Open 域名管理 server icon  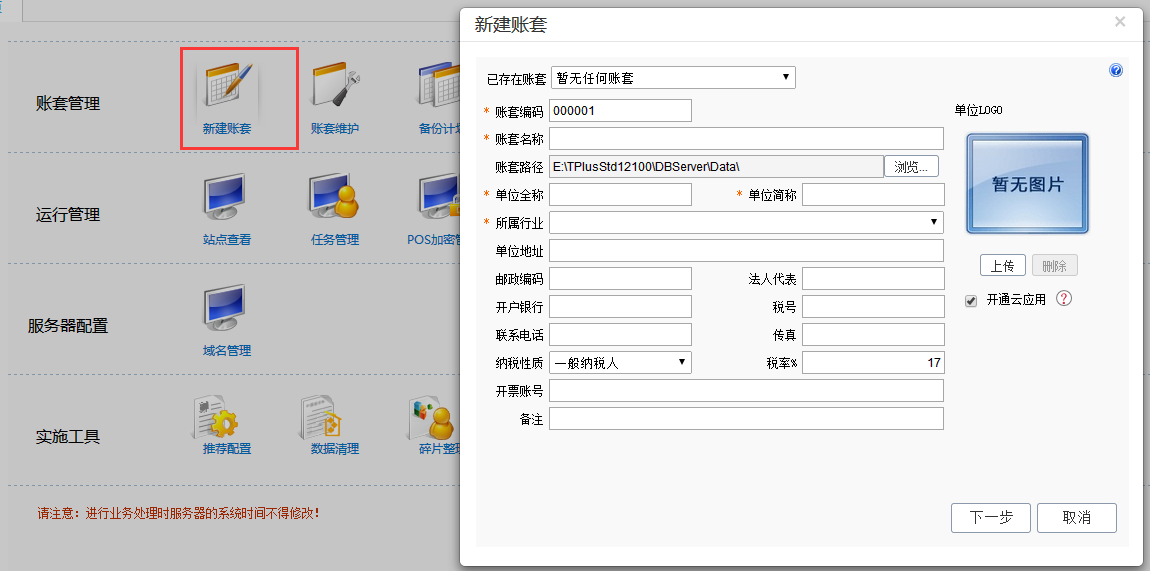click(x=226, y=311)
